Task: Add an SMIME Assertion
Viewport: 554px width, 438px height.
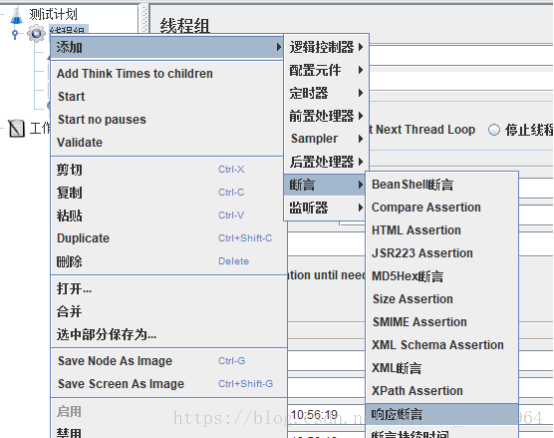Action: [442, 322]
